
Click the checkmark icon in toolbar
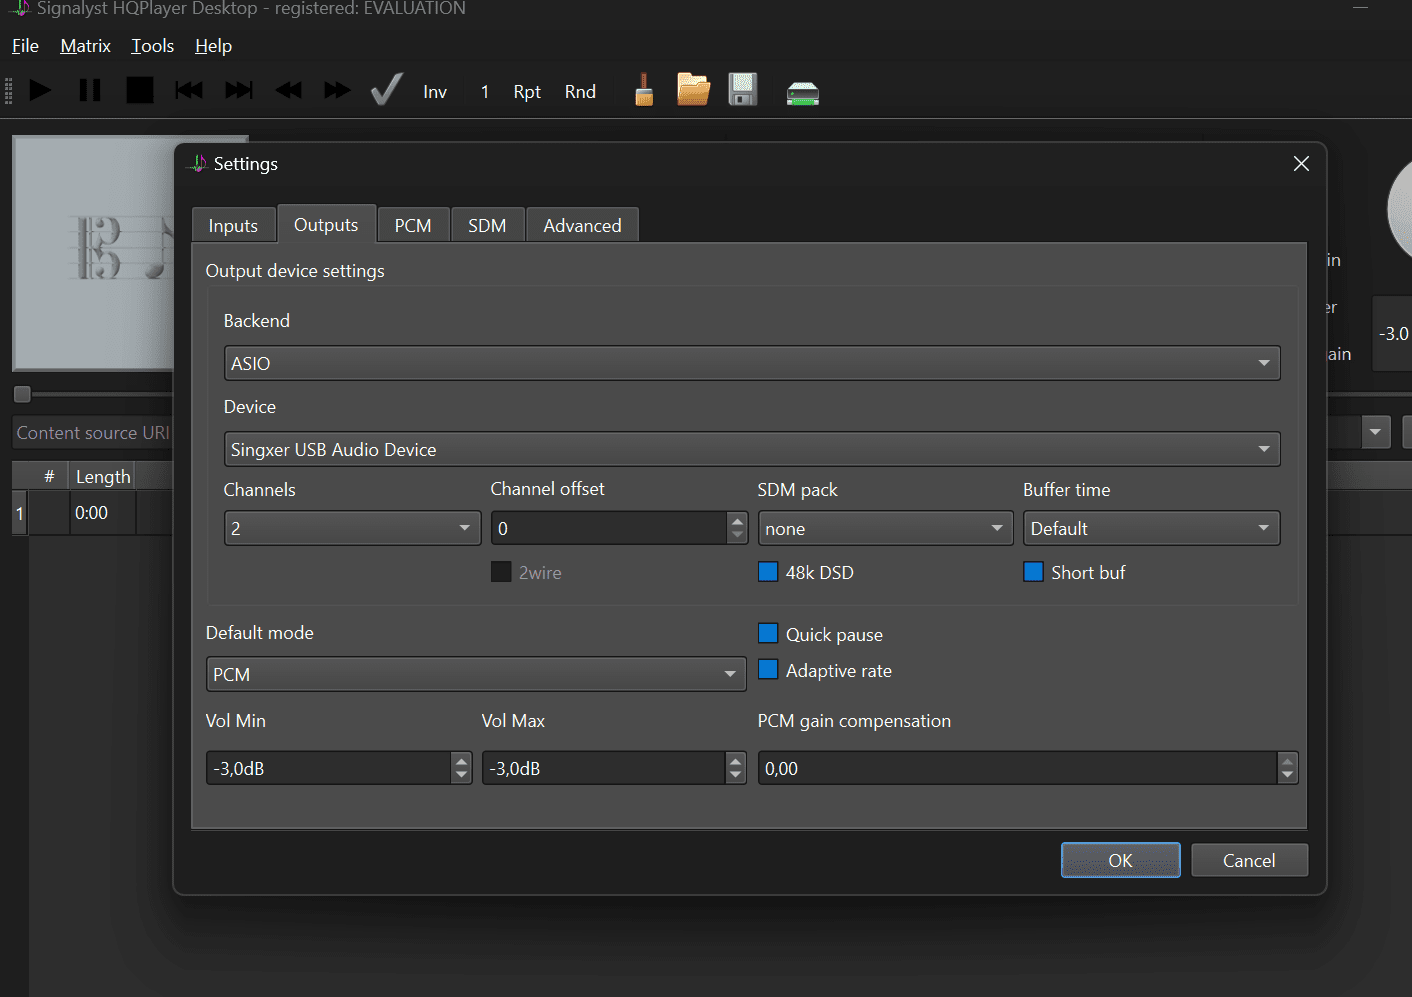387,90
